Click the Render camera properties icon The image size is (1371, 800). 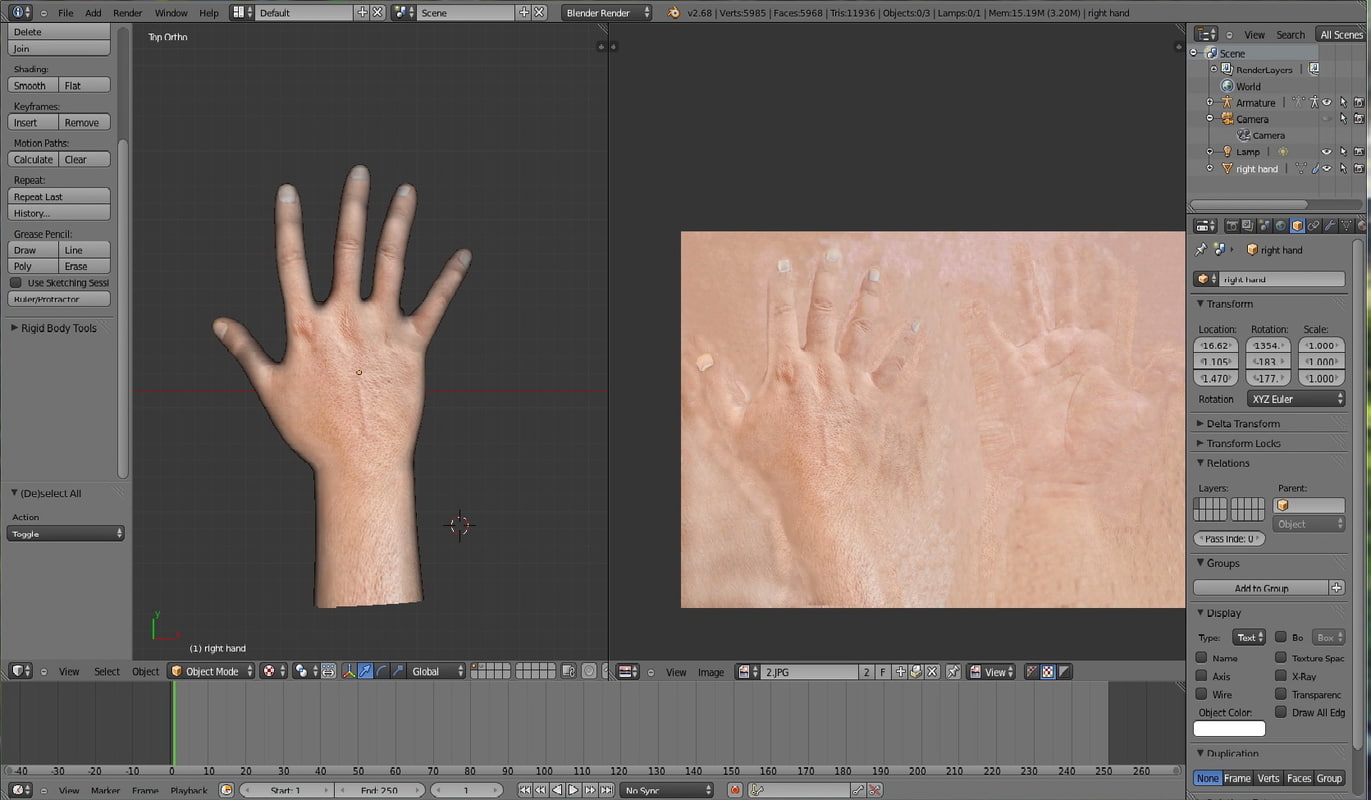1232,226
